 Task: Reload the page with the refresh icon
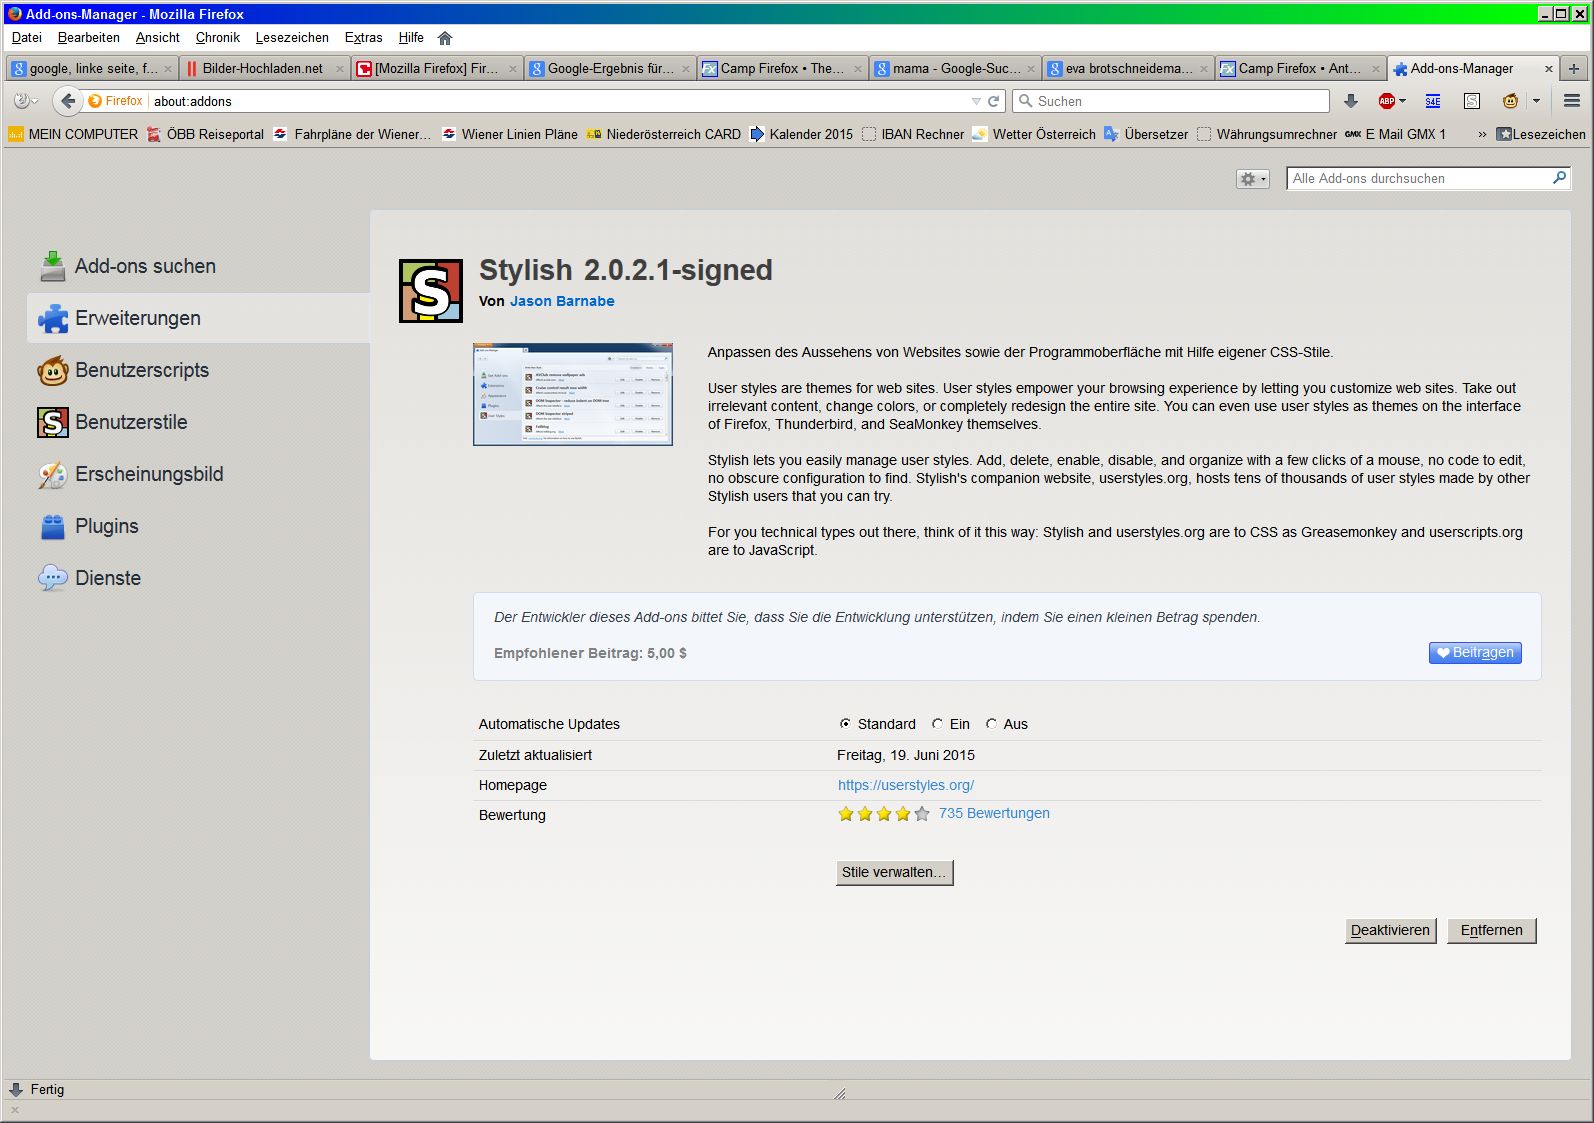click(x=994, y=101)
